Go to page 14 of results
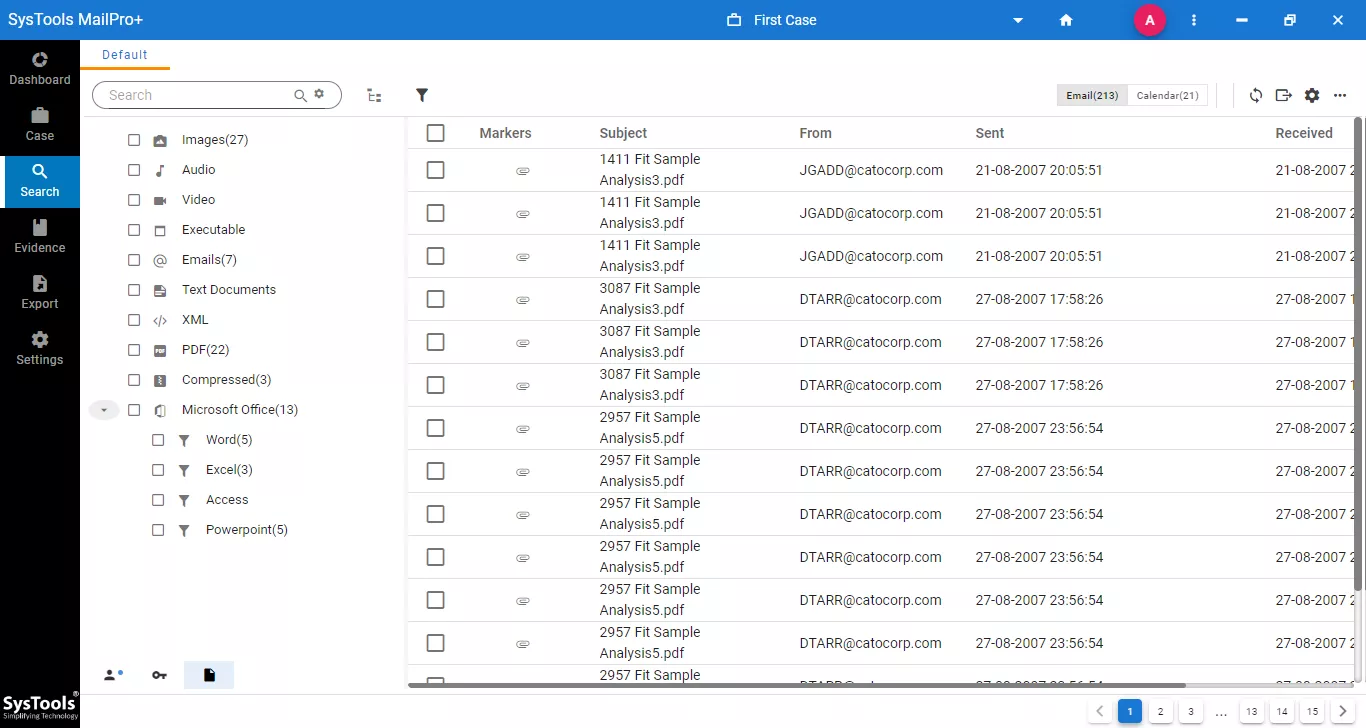This screenshot has width=1366, height=728. 1282,712
